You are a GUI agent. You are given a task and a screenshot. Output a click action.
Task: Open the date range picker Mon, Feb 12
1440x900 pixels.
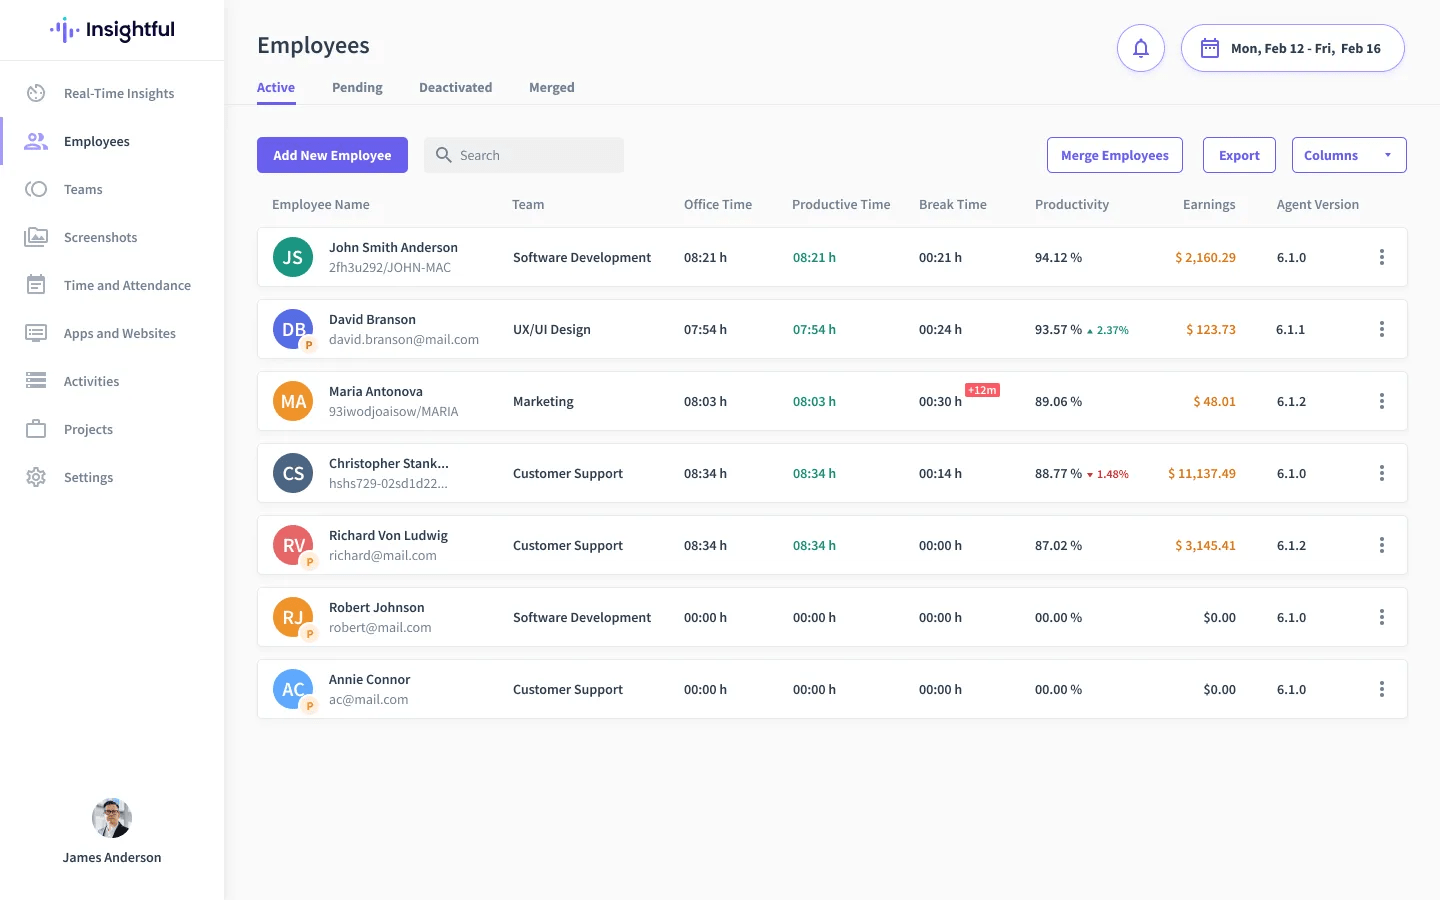point(1292,48)
